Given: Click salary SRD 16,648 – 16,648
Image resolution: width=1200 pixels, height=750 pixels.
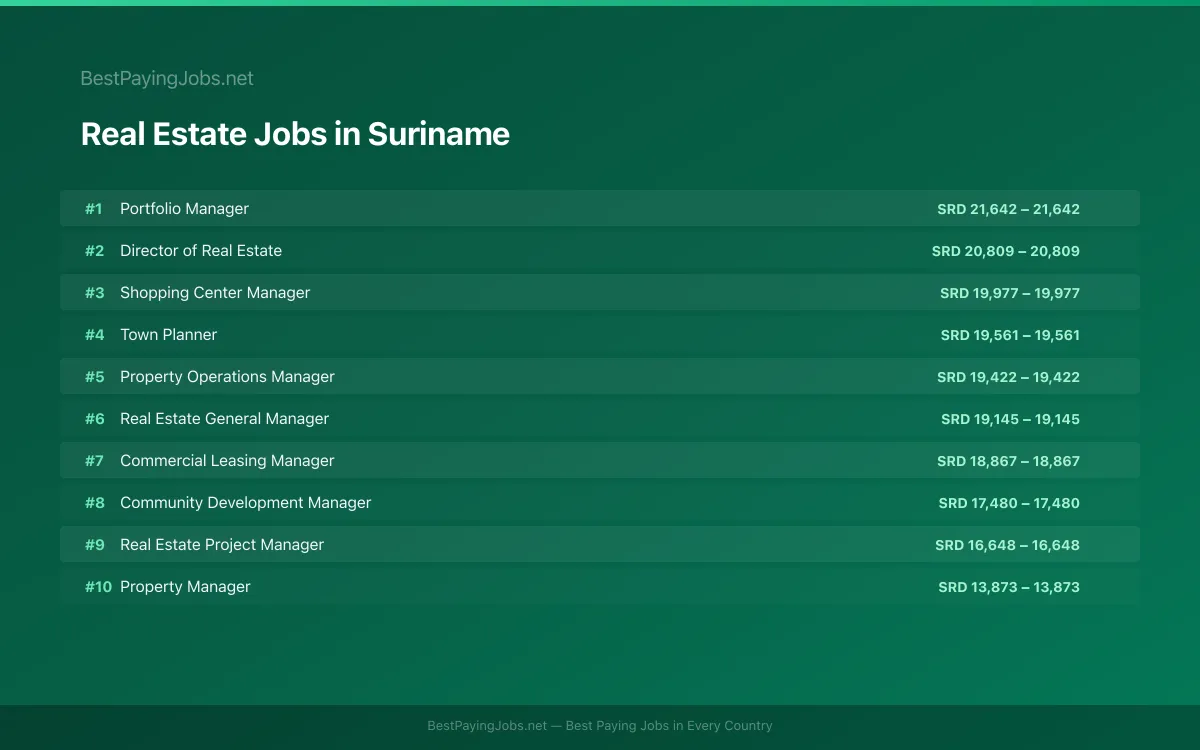Looking at the screenshot, I should tap(1007, 545).
